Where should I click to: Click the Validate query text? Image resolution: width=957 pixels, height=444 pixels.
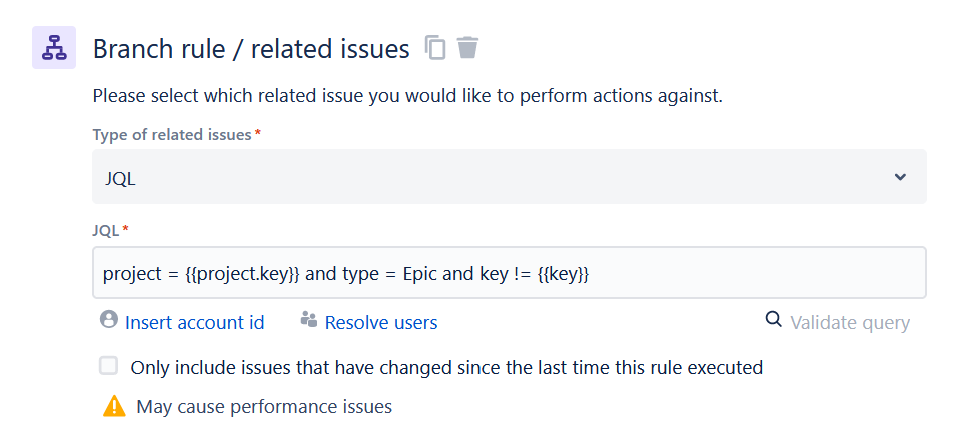(850, 322)
